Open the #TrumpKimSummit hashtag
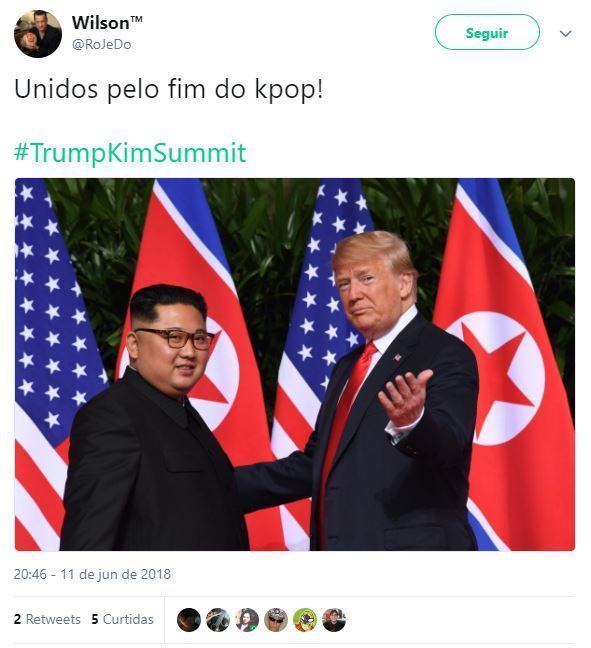This screenshot has width=591, height=648. 130,152
